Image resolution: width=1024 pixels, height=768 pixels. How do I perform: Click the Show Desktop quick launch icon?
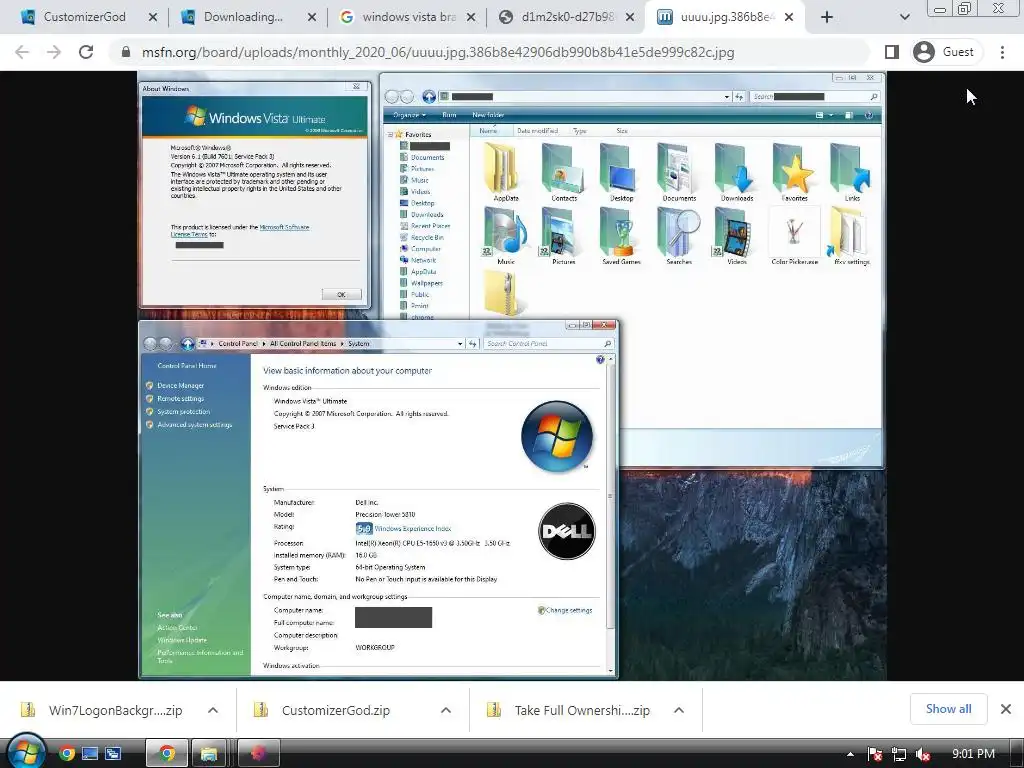coord(90,754)
